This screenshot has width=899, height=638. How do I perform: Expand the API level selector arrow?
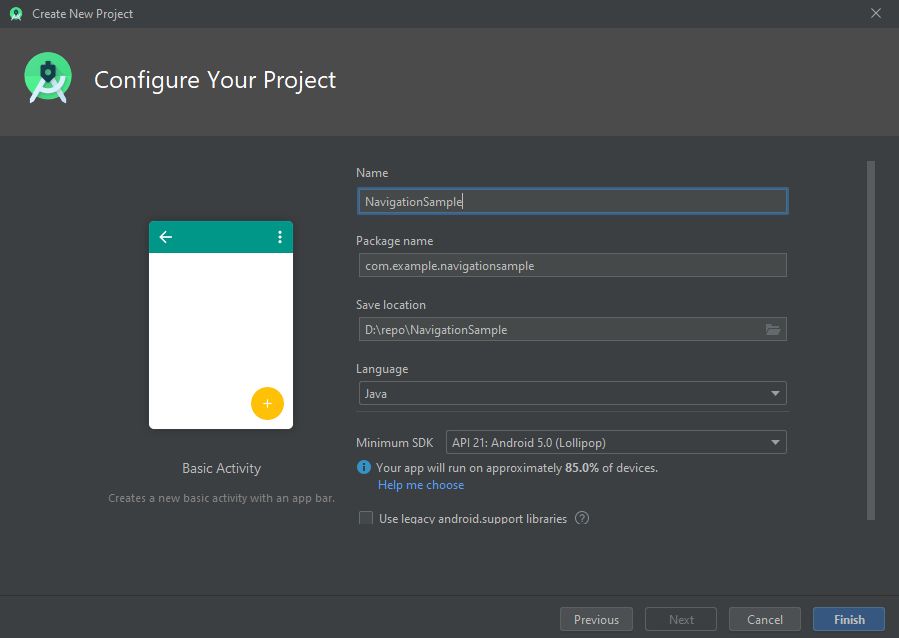pyautogui.click(x=775, y=441)
